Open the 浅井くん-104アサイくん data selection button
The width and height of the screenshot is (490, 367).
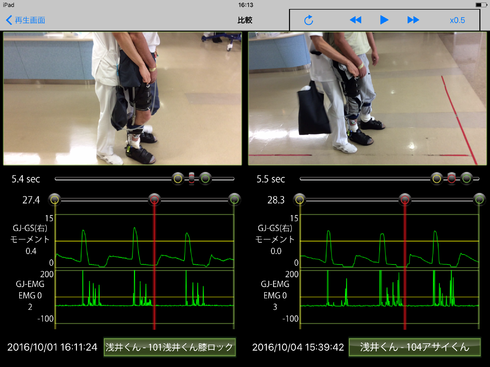415,347
